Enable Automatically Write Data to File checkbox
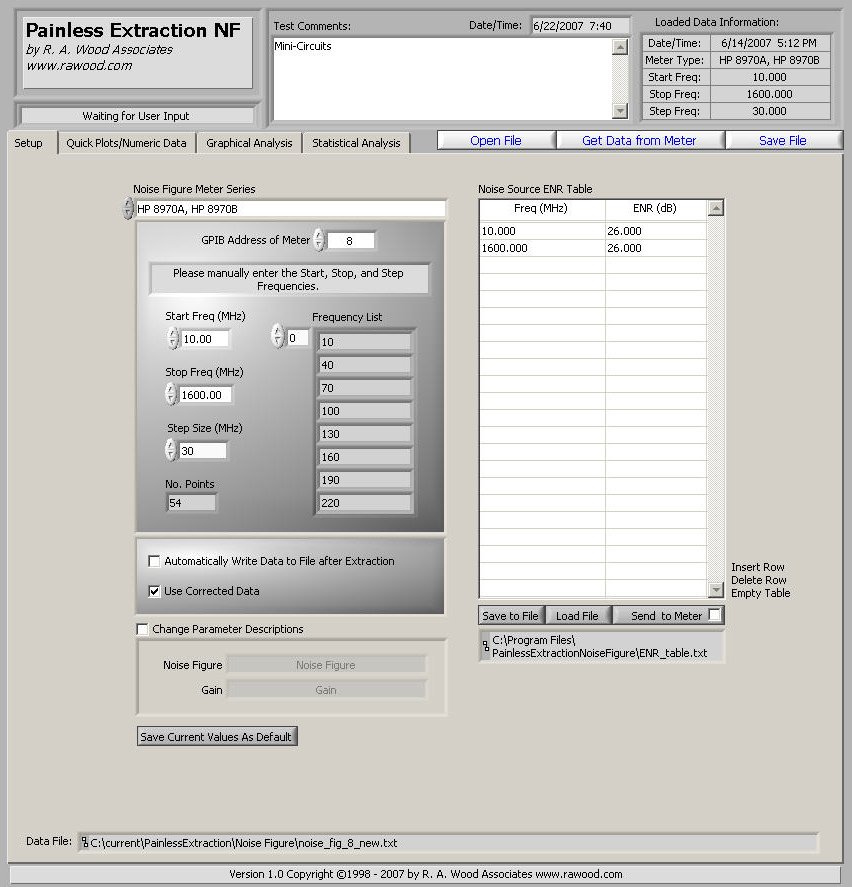The width and height of the screenshot is (852, 887). click(x=154, y=562)
